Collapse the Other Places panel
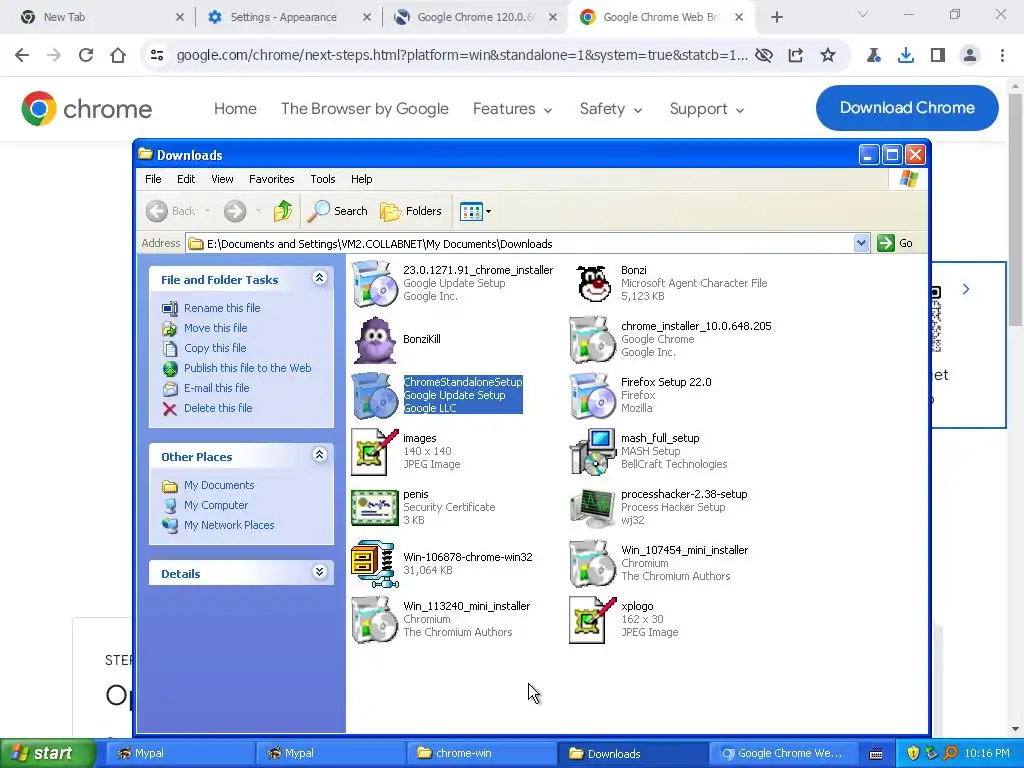This screenshot has width=1024, height=768. tap(319, 455)
